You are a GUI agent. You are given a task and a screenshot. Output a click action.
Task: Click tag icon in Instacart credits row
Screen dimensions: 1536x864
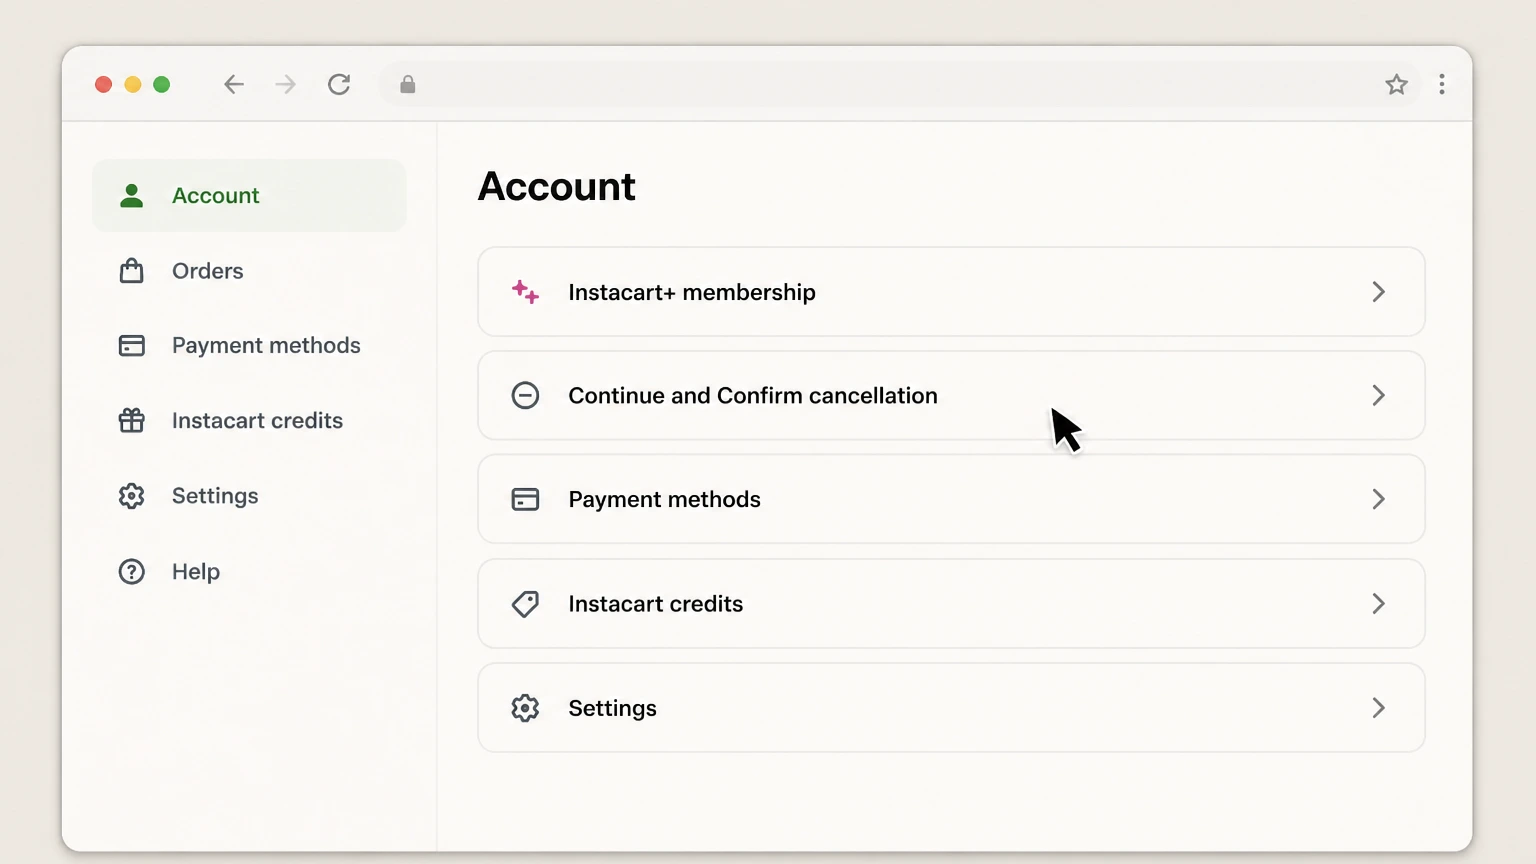[x=525, y=604]
